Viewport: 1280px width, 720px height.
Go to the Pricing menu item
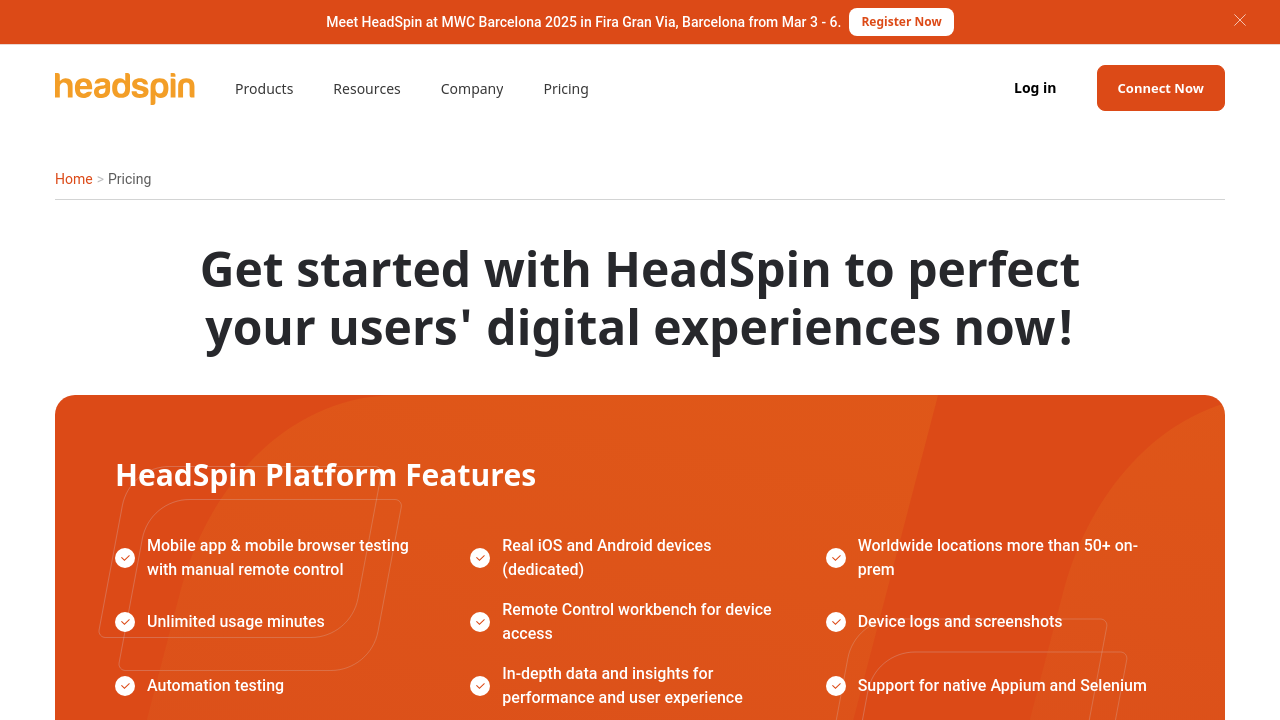click(566, 89)
